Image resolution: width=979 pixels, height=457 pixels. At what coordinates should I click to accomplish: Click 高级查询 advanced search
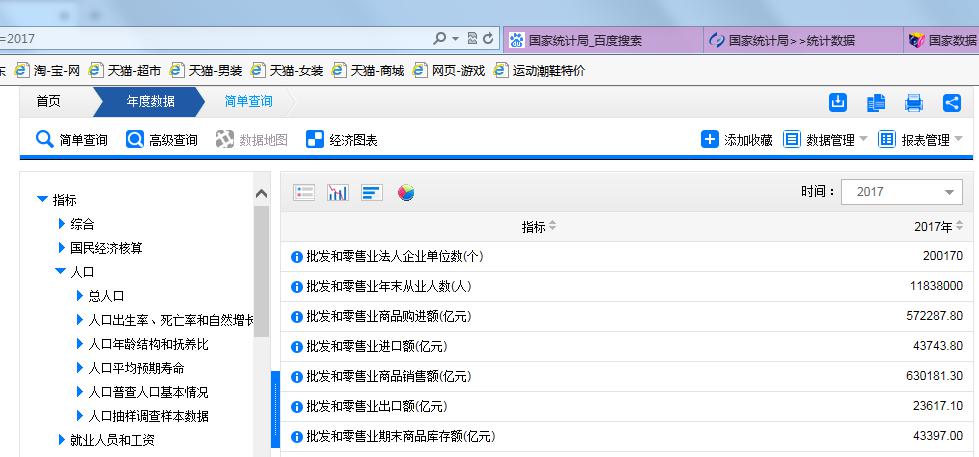click(x=162, y=140)
